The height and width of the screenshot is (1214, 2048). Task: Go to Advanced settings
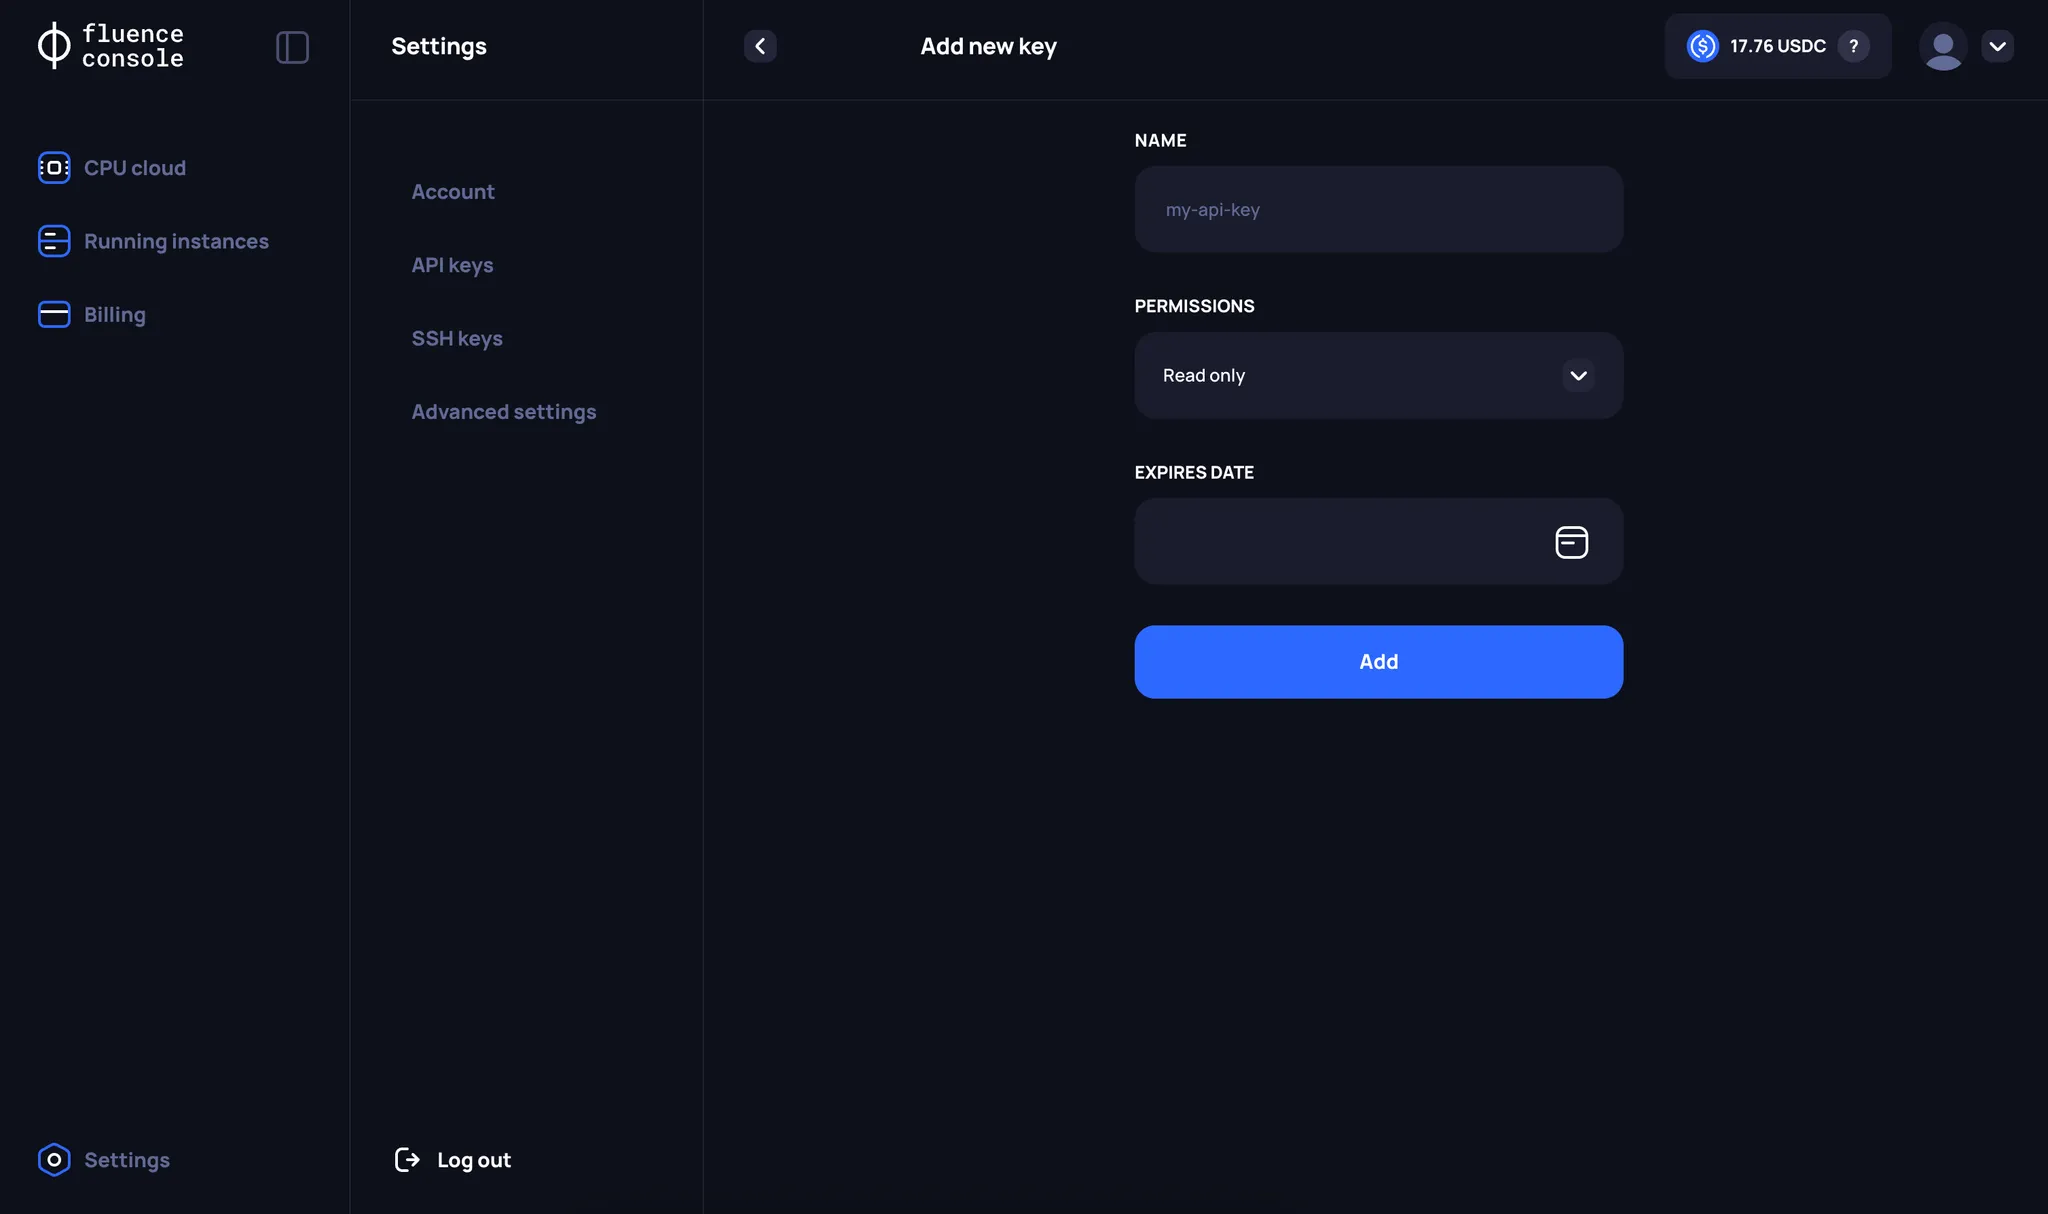[504, 411]
